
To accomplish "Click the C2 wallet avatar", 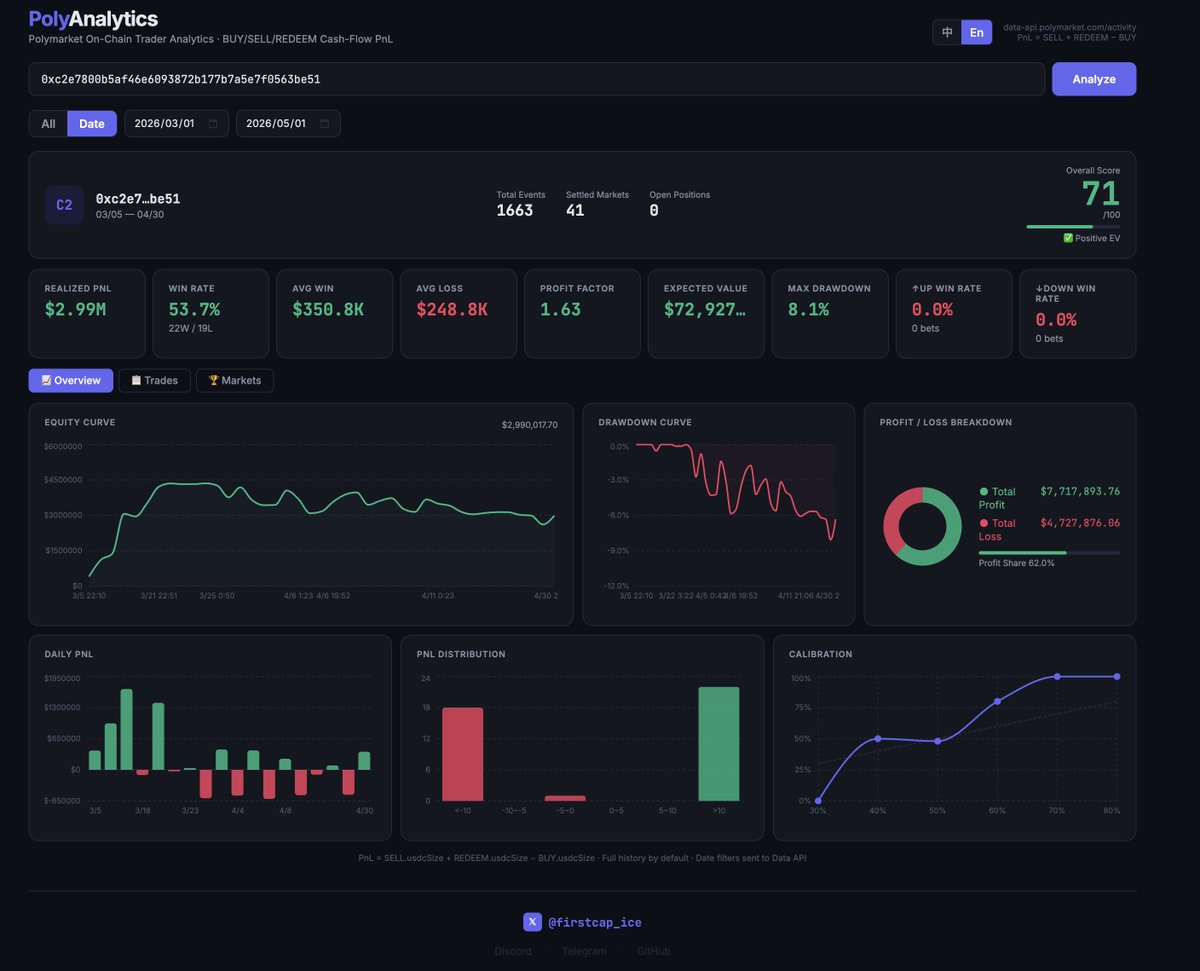I will pyautogui.click(x=64, y=205).
